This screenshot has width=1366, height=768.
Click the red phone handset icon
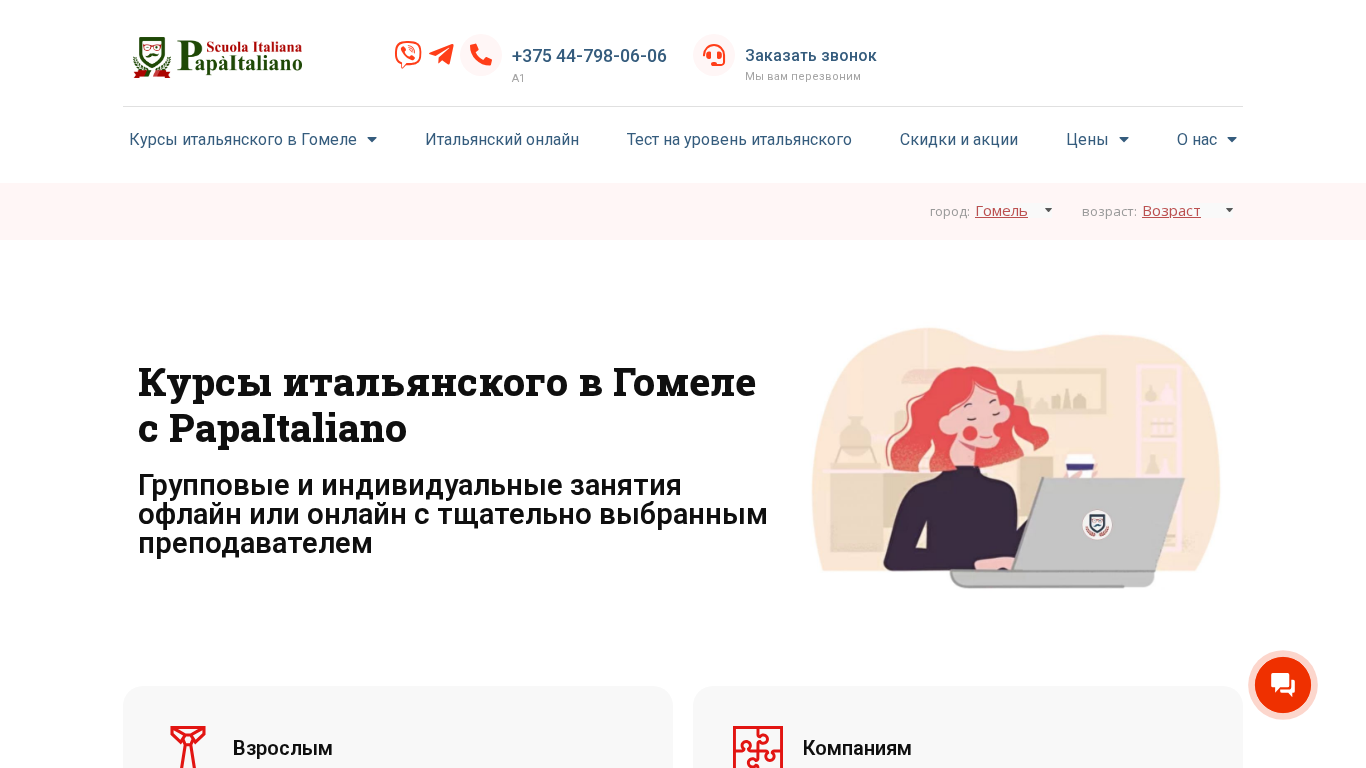point(481,55)
